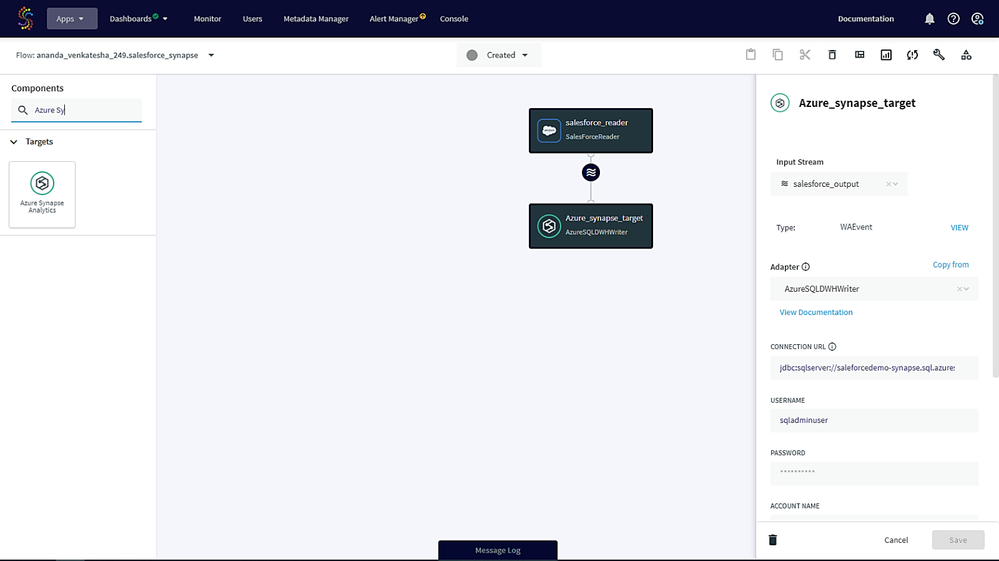Click the properties panel scrollbar
The image size is (999, 561).
995,226
